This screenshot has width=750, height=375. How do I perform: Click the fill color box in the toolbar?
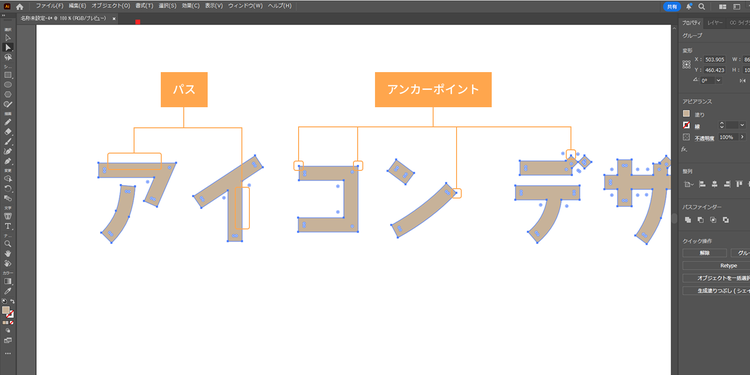click(x=6, y=310)
